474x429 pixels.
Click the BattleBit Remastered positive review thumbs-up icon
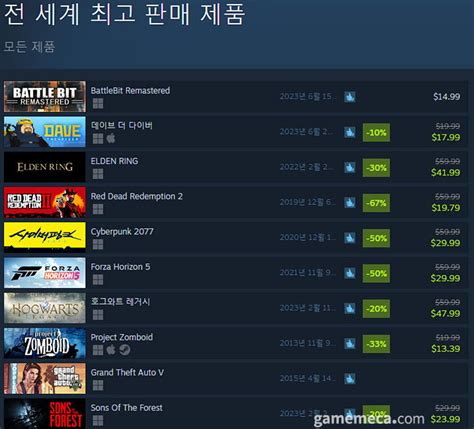[x=350, y=97]
